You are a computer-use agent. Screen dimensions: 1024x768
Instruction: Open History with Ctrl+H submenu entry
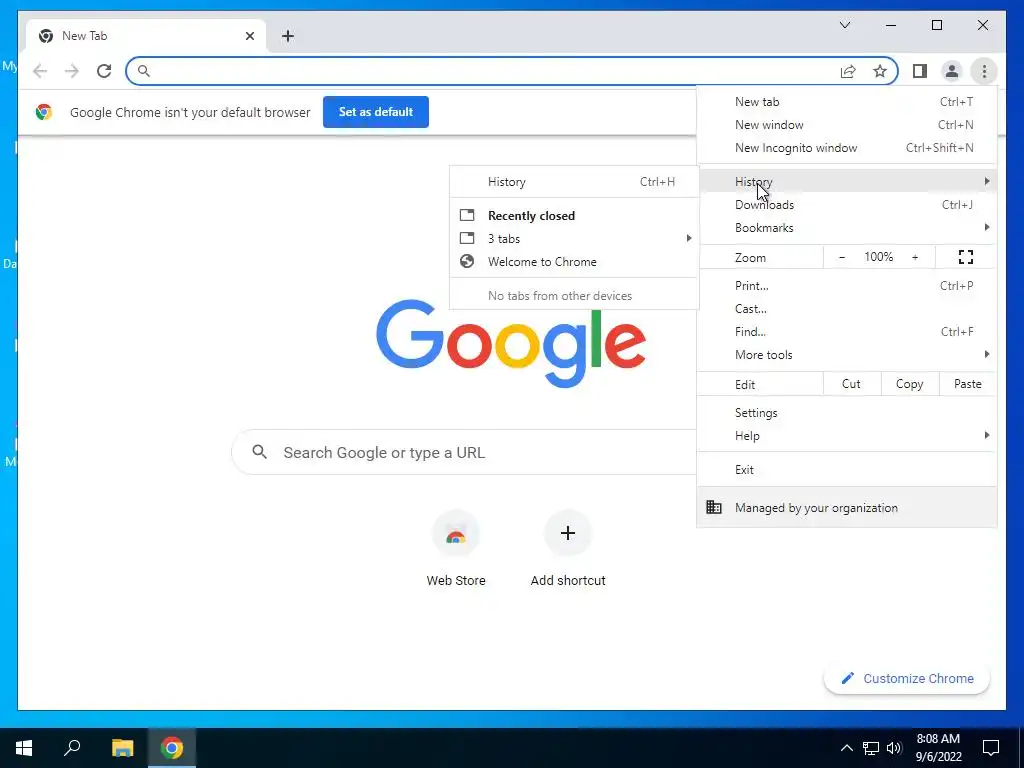pos(574,182)
